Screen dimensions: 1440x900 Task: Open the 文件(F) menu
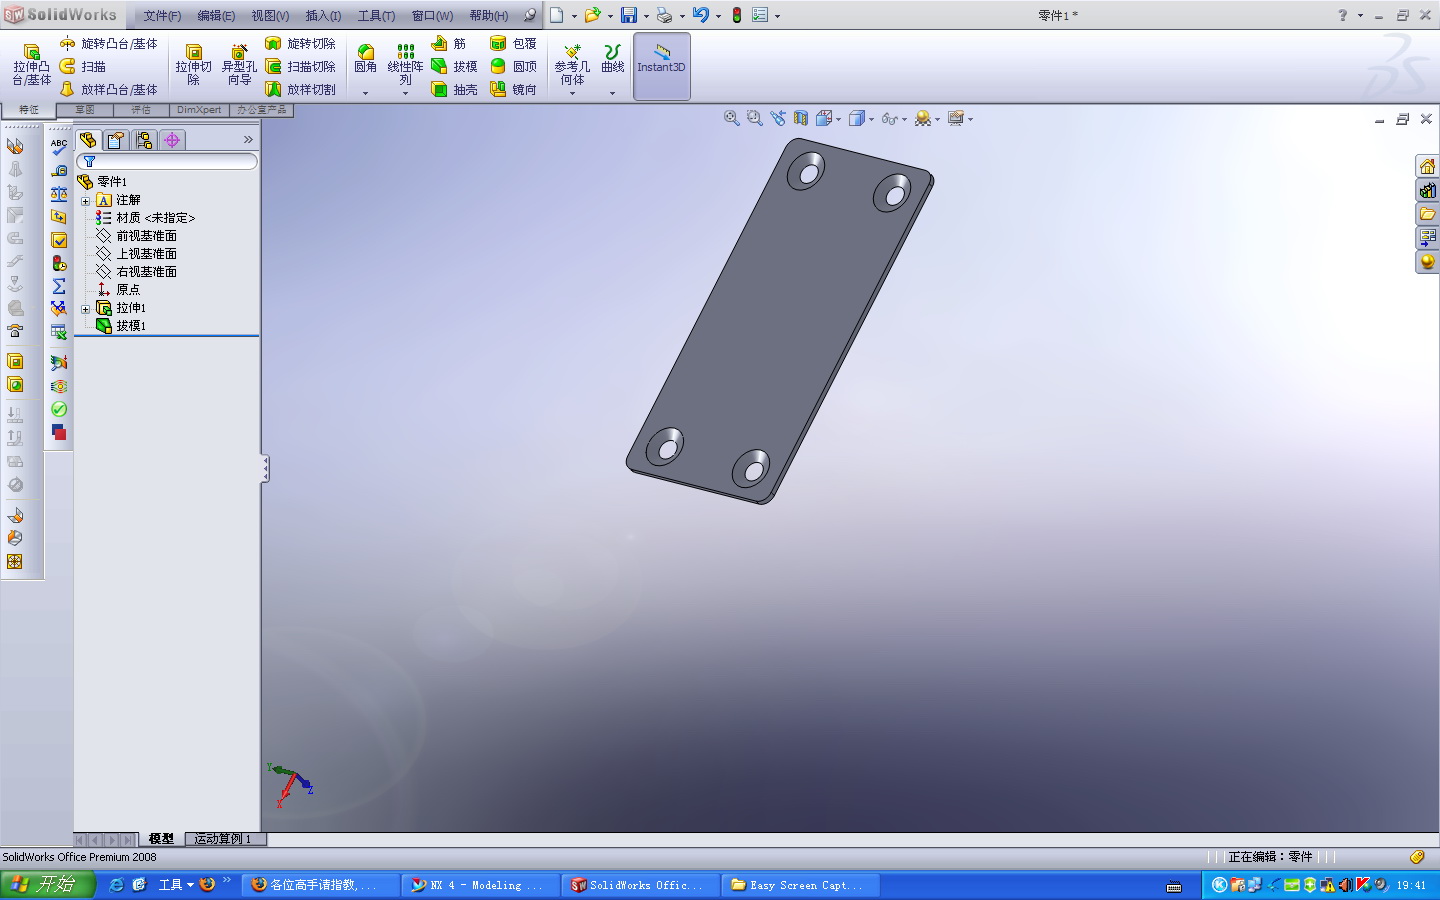coord(162,16)
